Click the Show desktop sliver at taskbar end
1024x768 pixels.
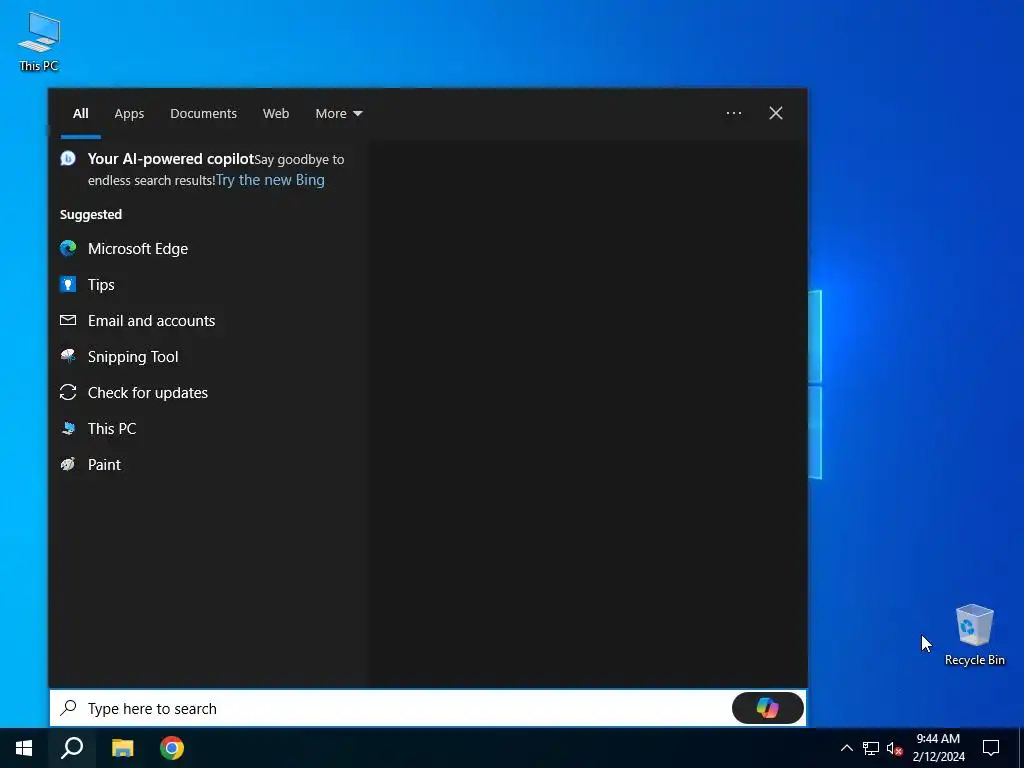coord(1021,748)
